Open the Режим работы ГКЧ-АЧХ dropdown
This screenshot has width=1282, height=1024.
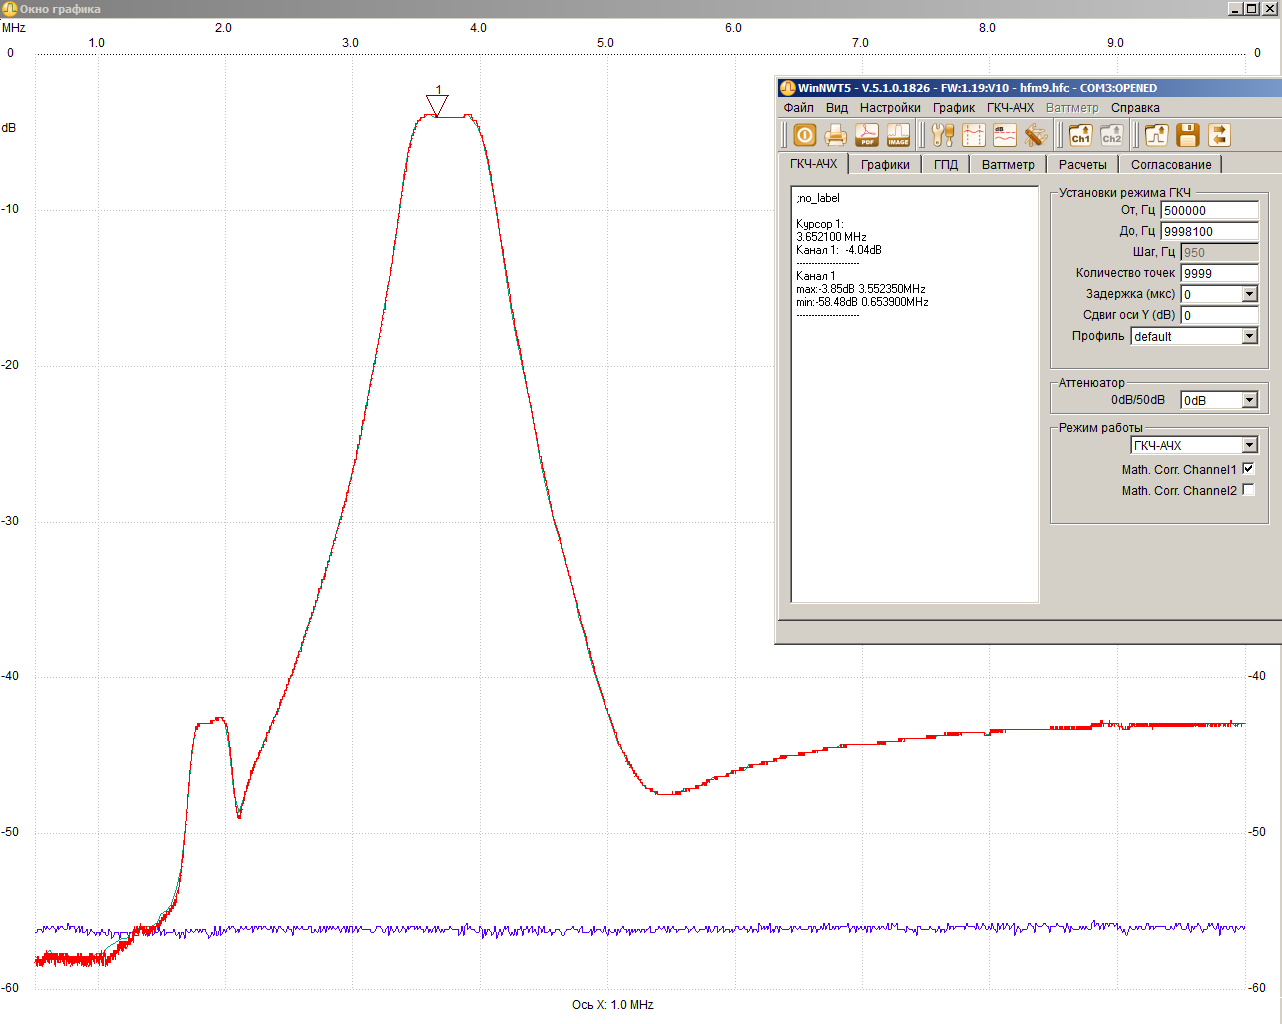(x=1249, y=446)
